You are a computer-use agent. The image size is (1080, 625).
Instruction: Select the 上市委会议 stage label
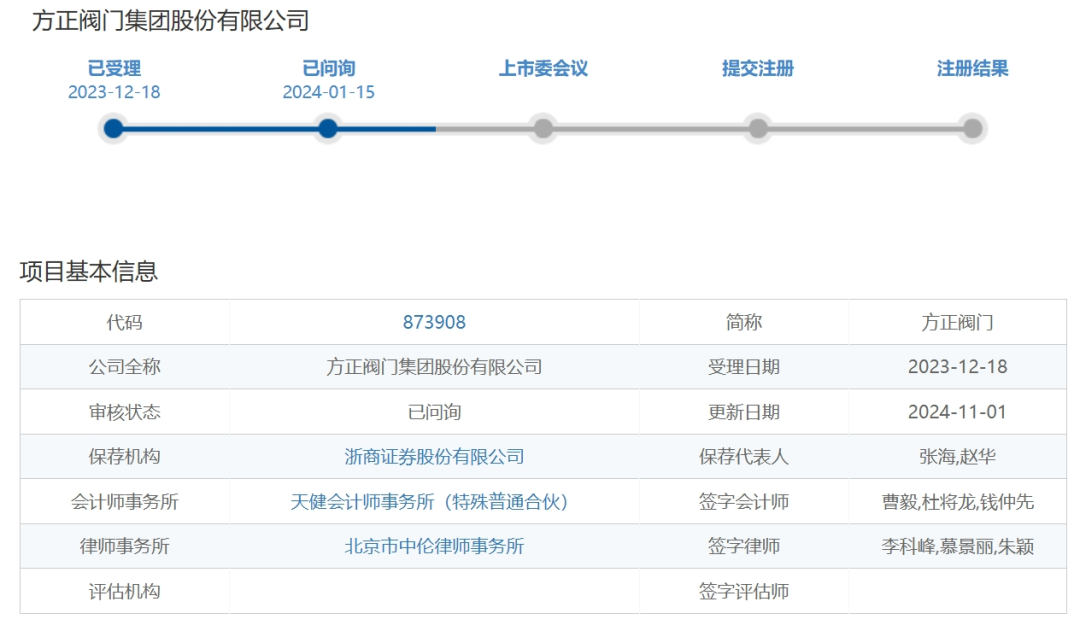[x=543, y=68]
